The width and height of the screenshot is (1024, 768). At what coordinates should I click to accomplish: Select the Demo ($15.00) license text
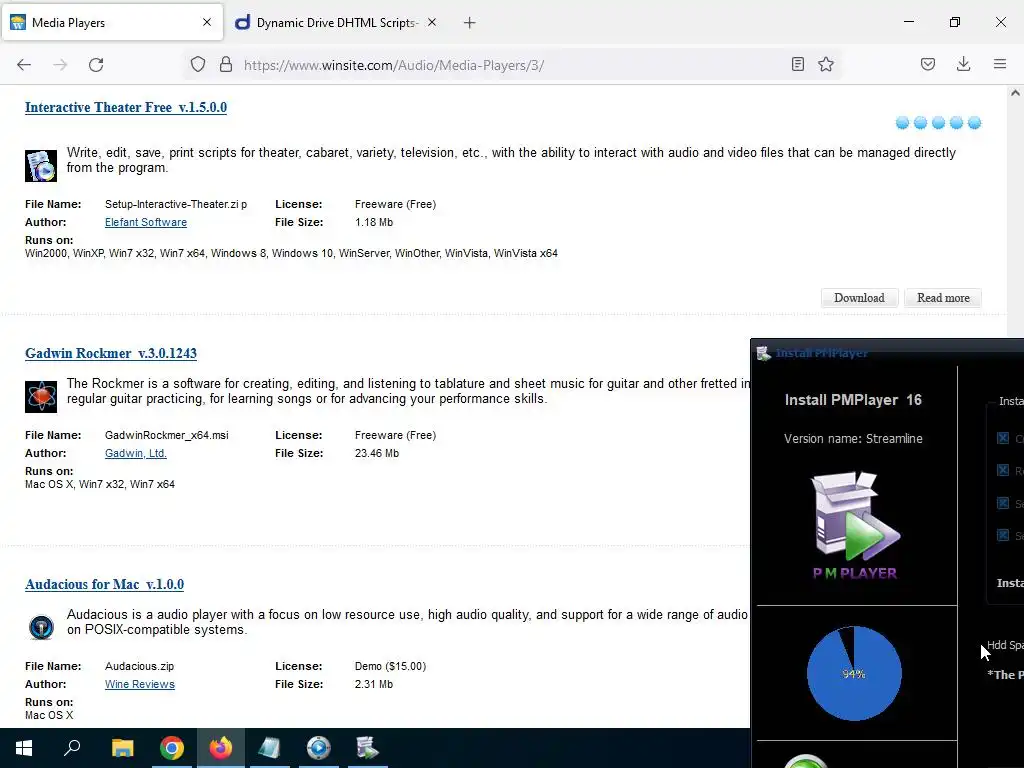click(x=391, y=666)
